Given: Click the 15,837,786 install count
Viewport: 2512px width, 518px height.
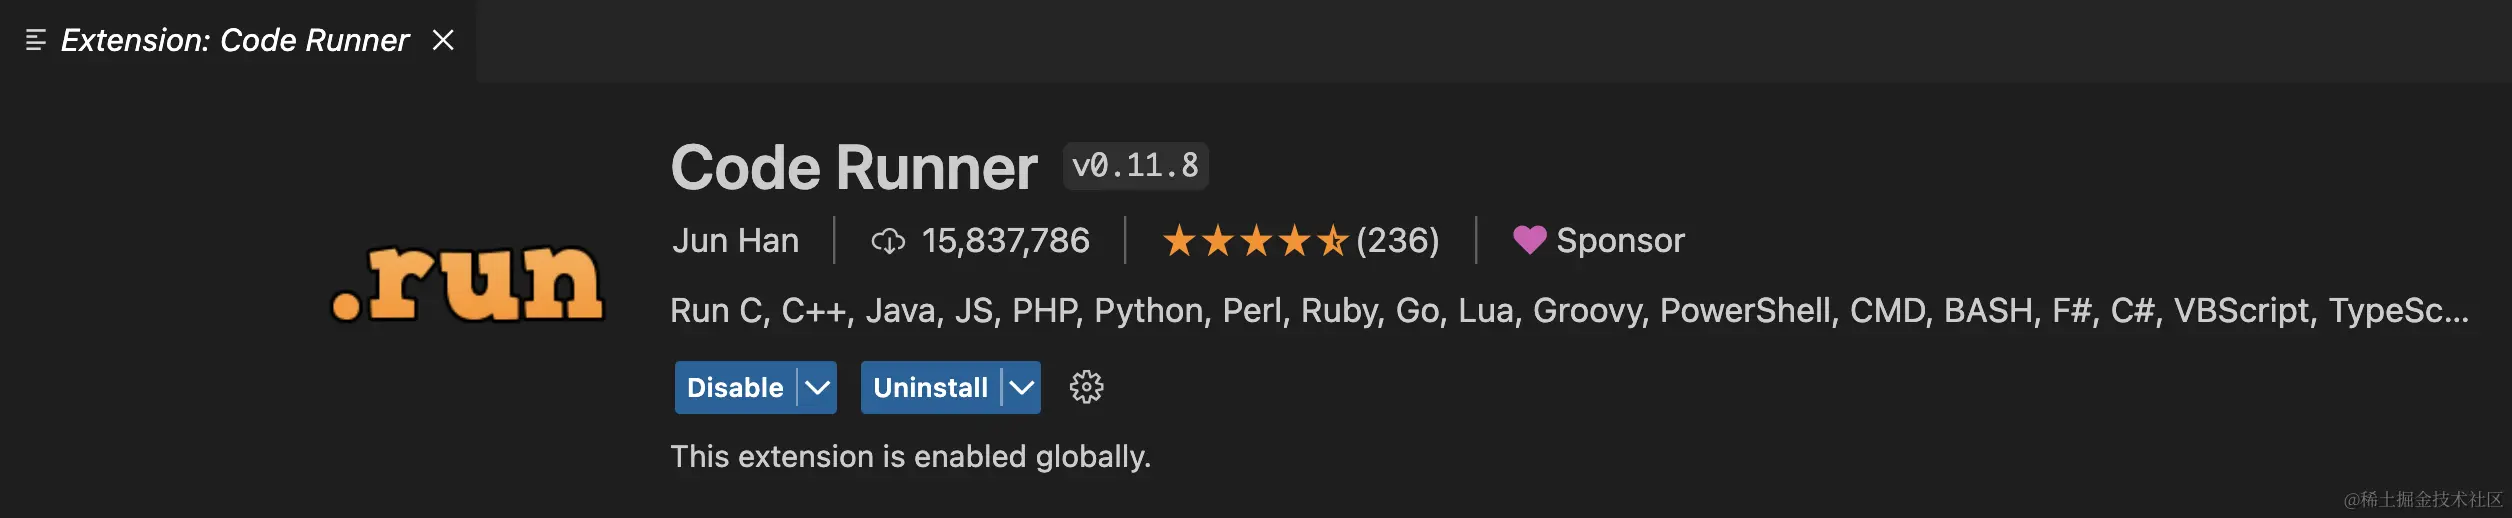Looking at the screenshot, I should (x=1005, y=241).
